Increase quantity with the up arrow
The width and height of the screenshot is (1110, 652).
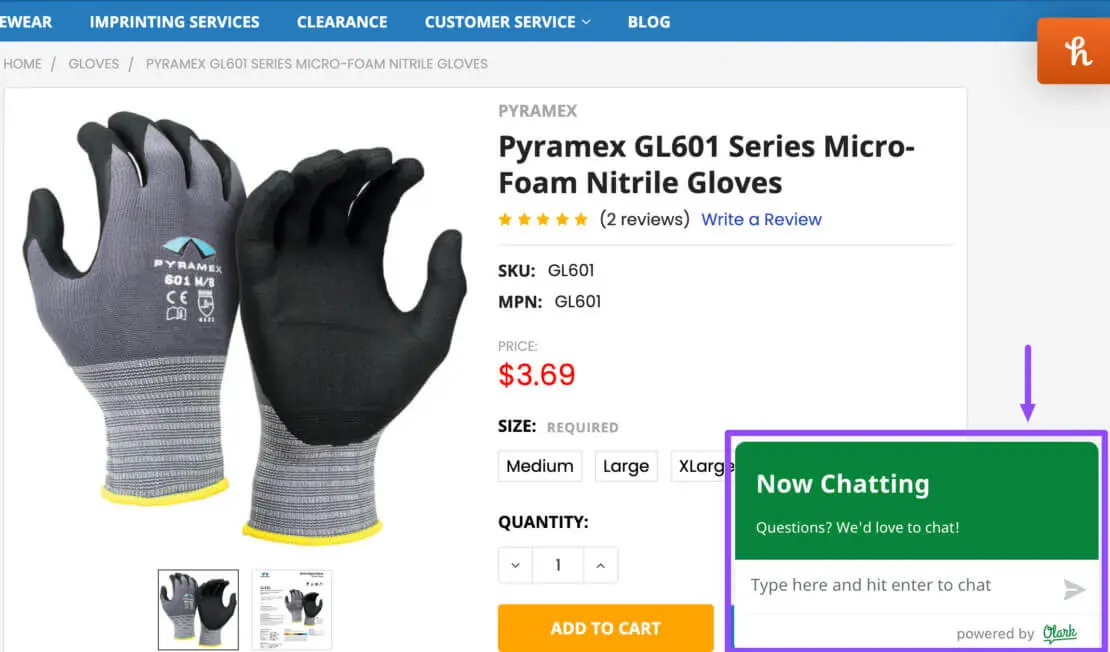point(600,565)
